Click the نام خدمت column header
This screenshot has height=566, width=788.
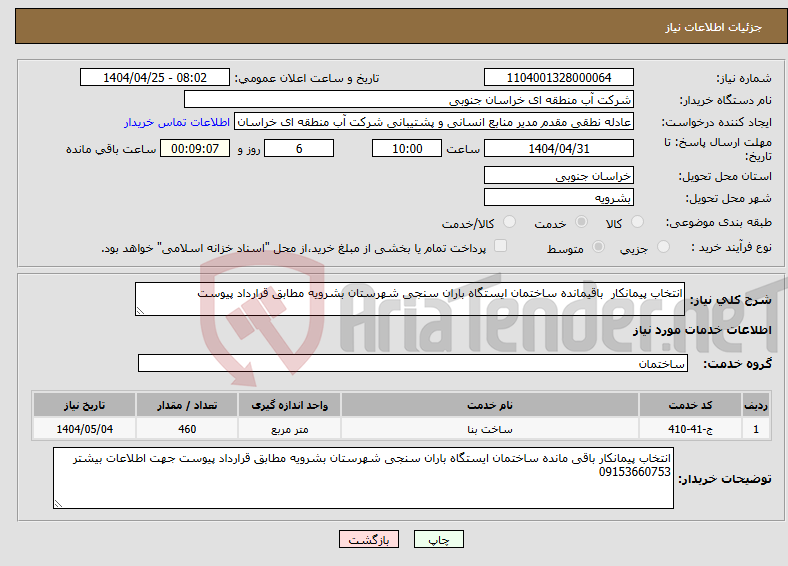(489, 405)
